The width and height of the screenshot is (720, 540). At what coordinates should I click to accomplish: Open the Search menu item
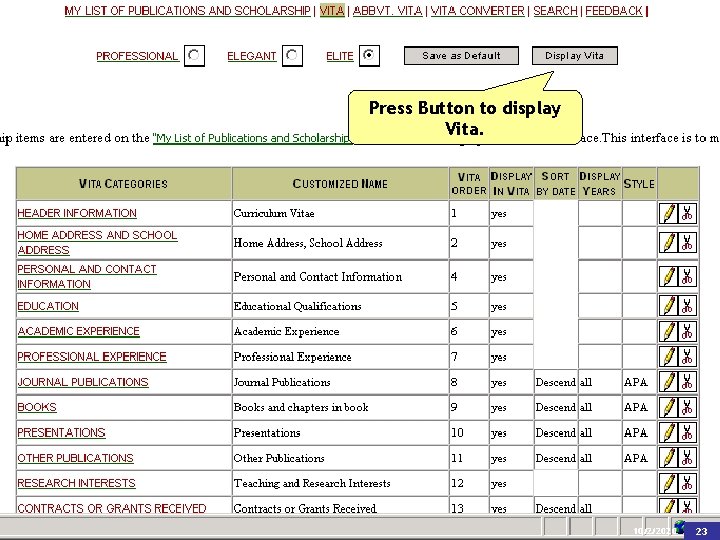[555, 11]
